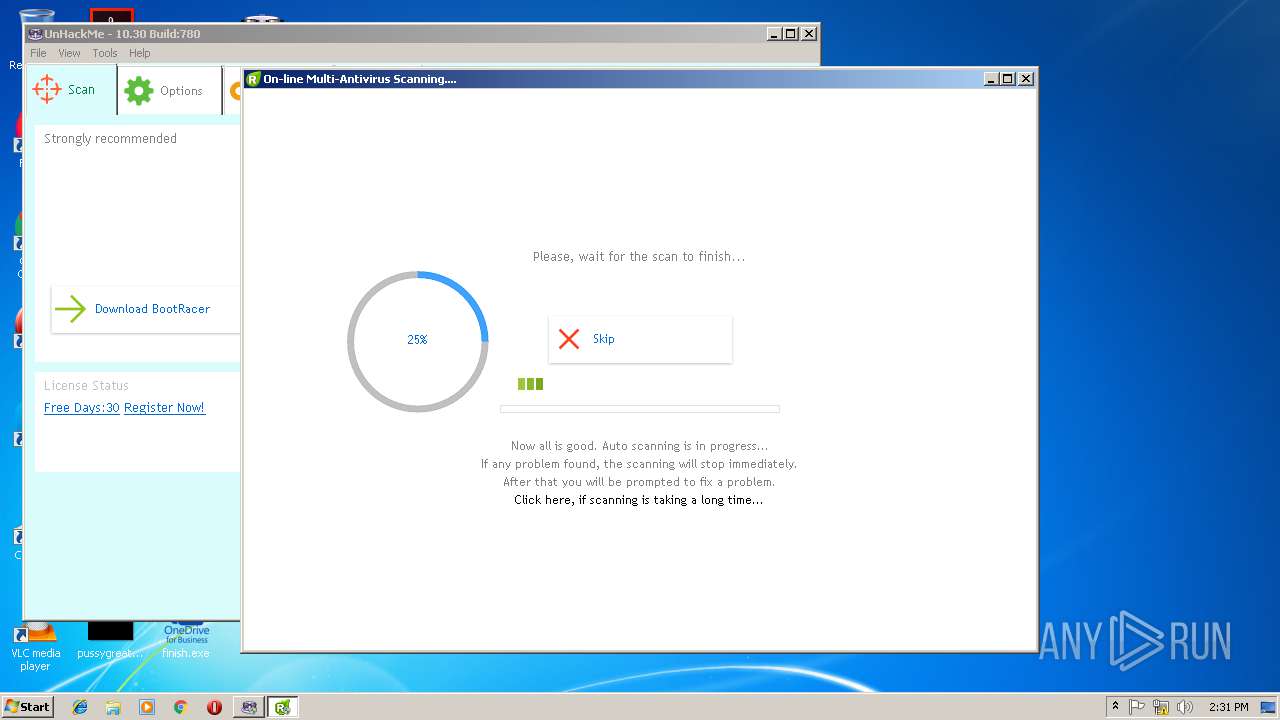1280x720 pixels.
Task: Click the volume speaker tray icon
Action: (x=1185, y=707)
